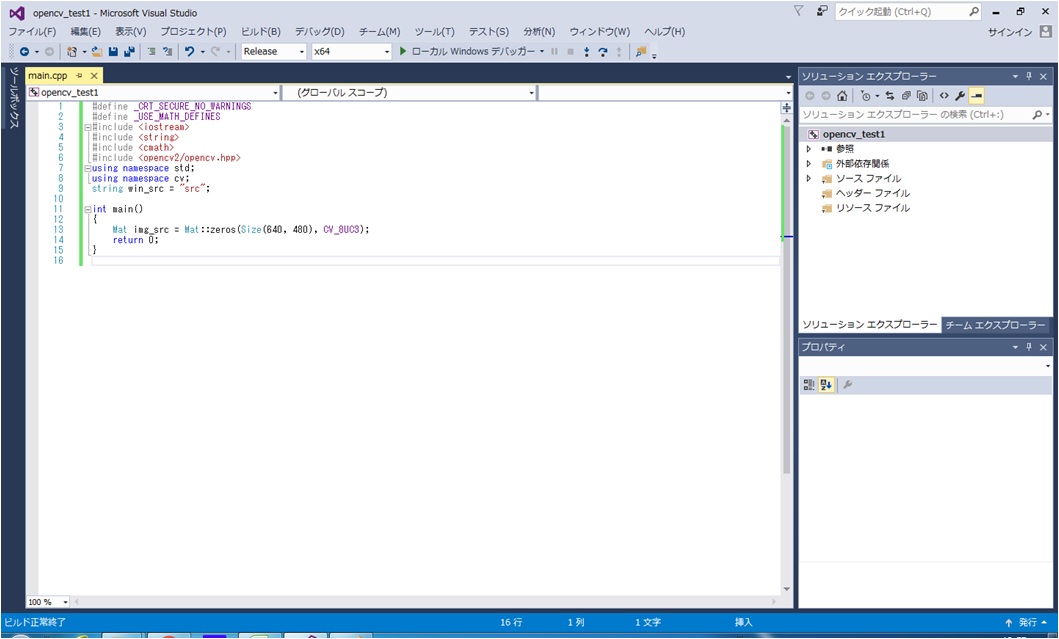Close the main.cpp tab
Viewport: 1059px width, 639px height.
[94, 76]
